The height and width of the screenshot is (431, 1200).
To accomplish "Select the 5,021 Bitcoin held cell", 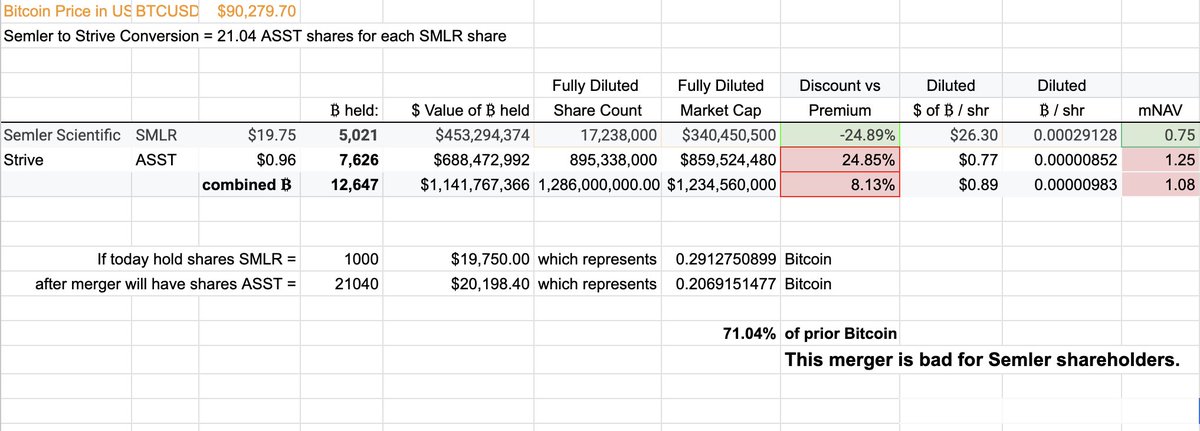I will point(342,134).
